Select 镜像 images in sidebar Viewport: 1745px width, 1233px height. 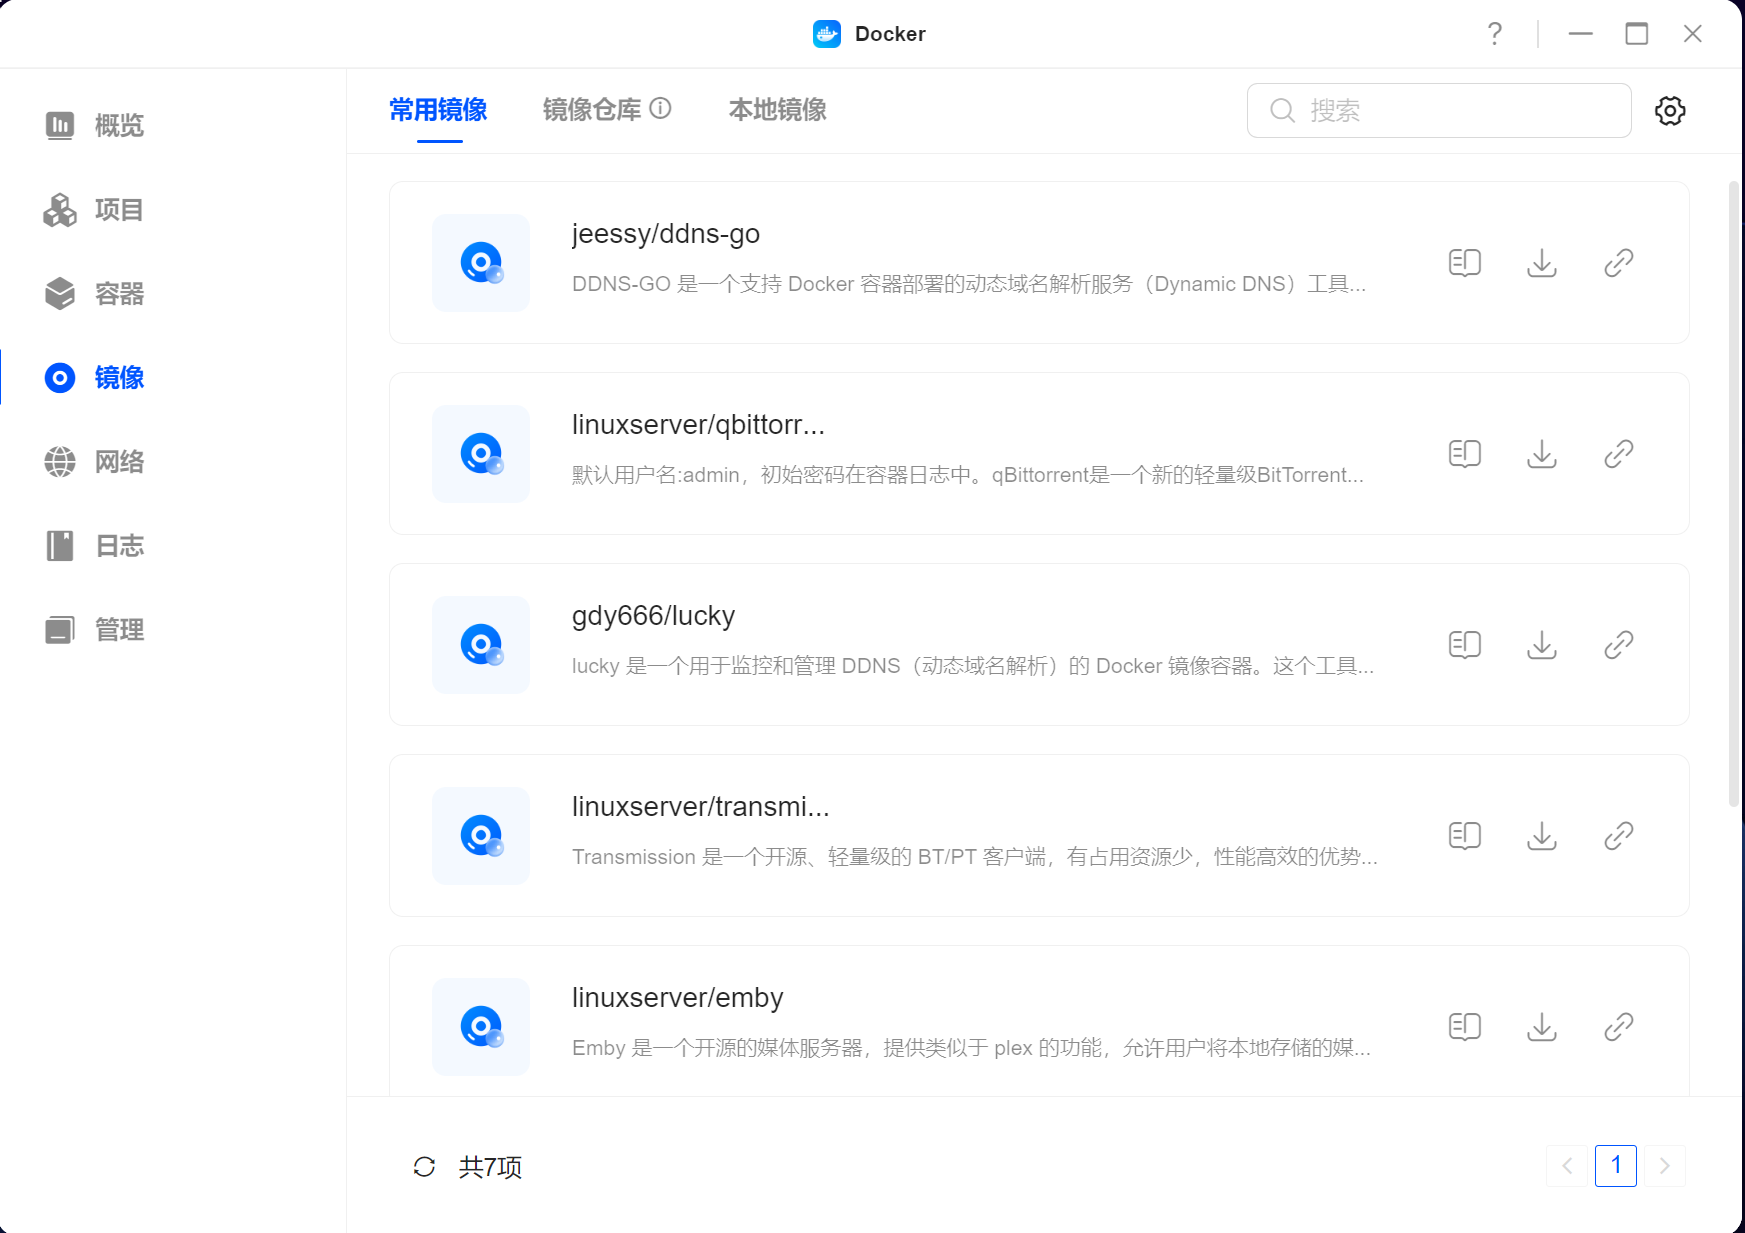coord(95,378)
